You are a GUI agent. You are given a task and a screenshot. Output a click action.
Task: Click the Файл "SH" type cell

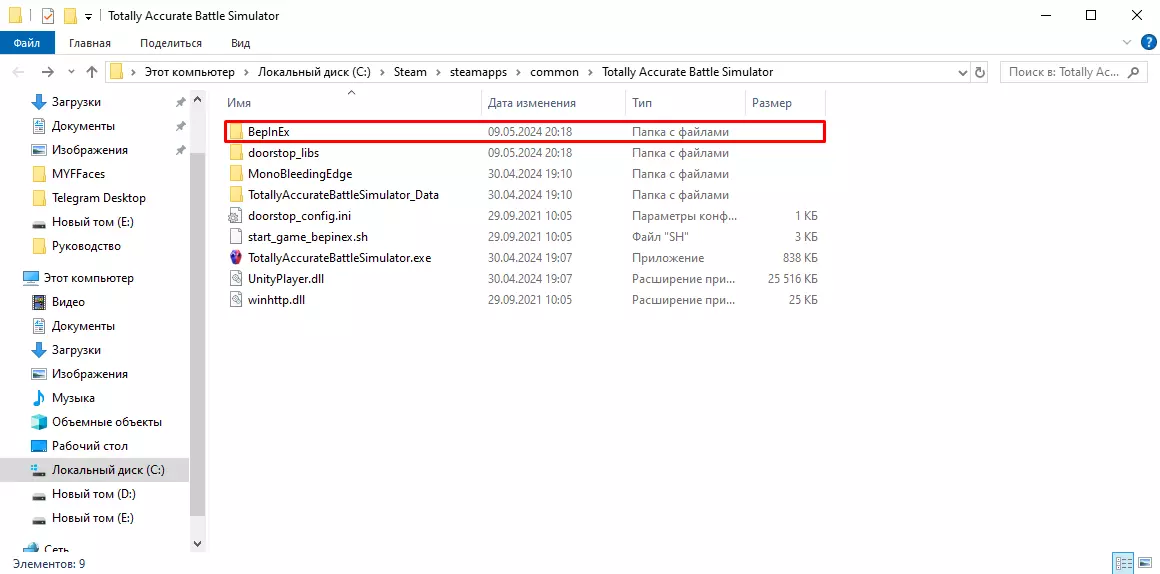point(661,237)
